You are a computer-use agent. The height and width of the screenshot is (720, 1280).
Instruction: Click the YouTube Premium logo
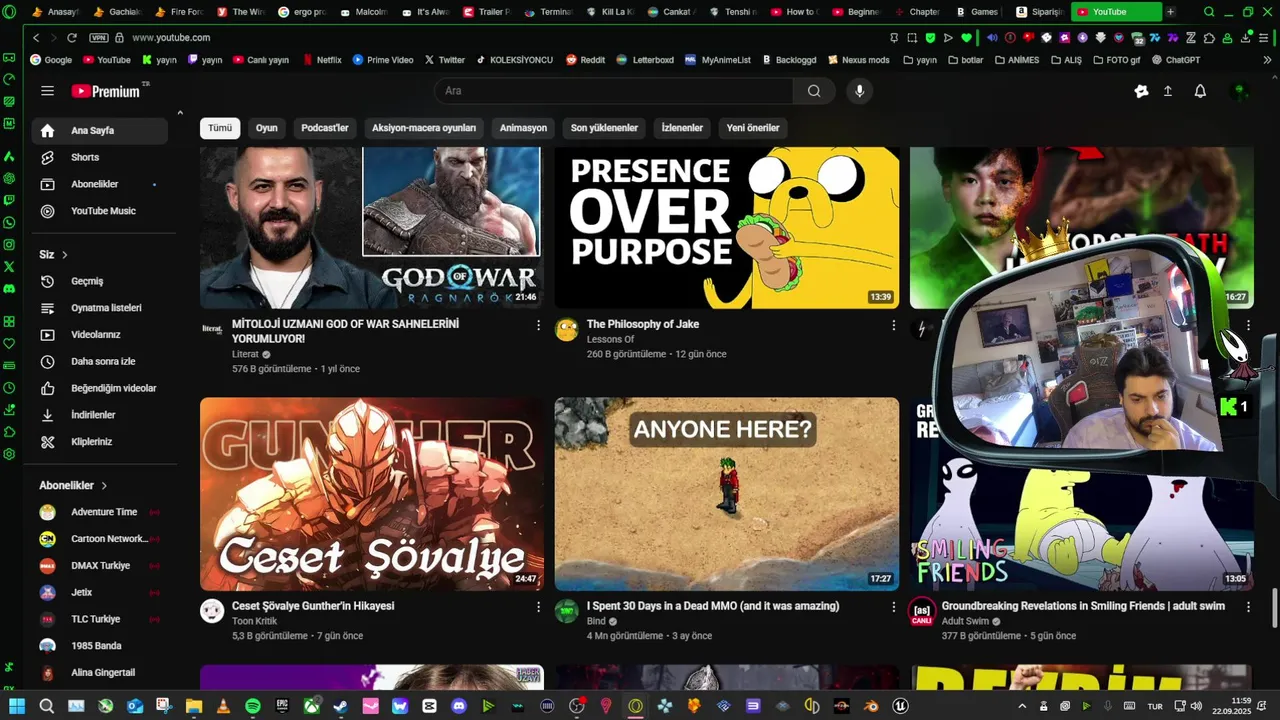point(105,91)
